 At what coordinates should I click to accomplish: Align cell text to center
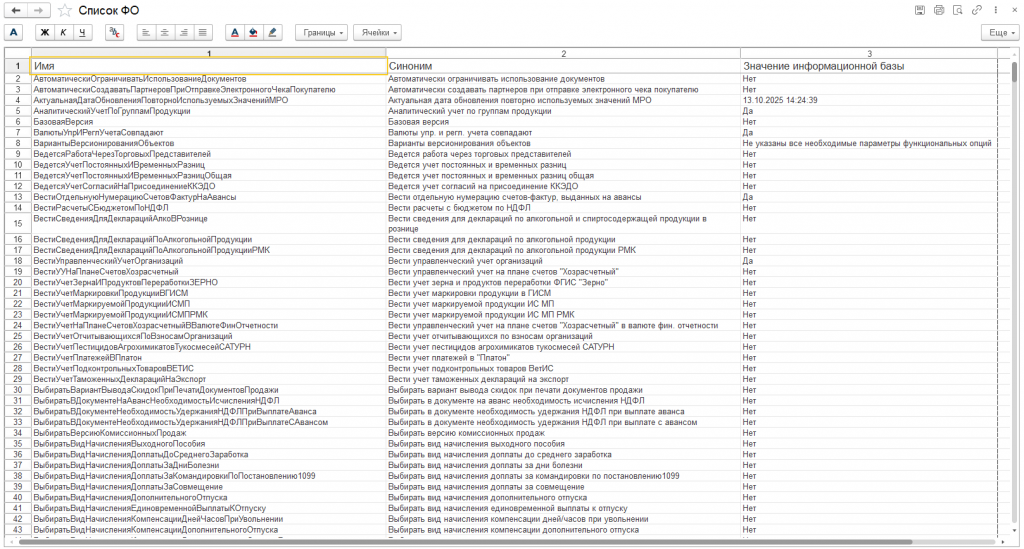(164, 32)
